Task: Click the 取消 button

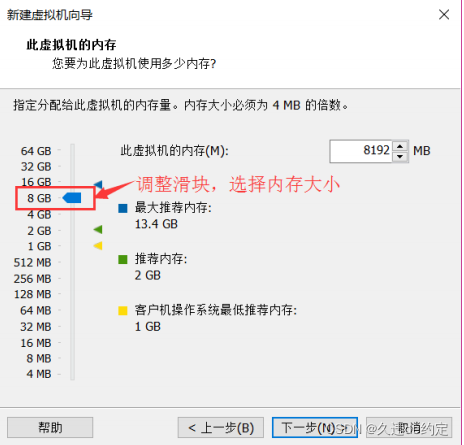Action: [x=409, y=427]
